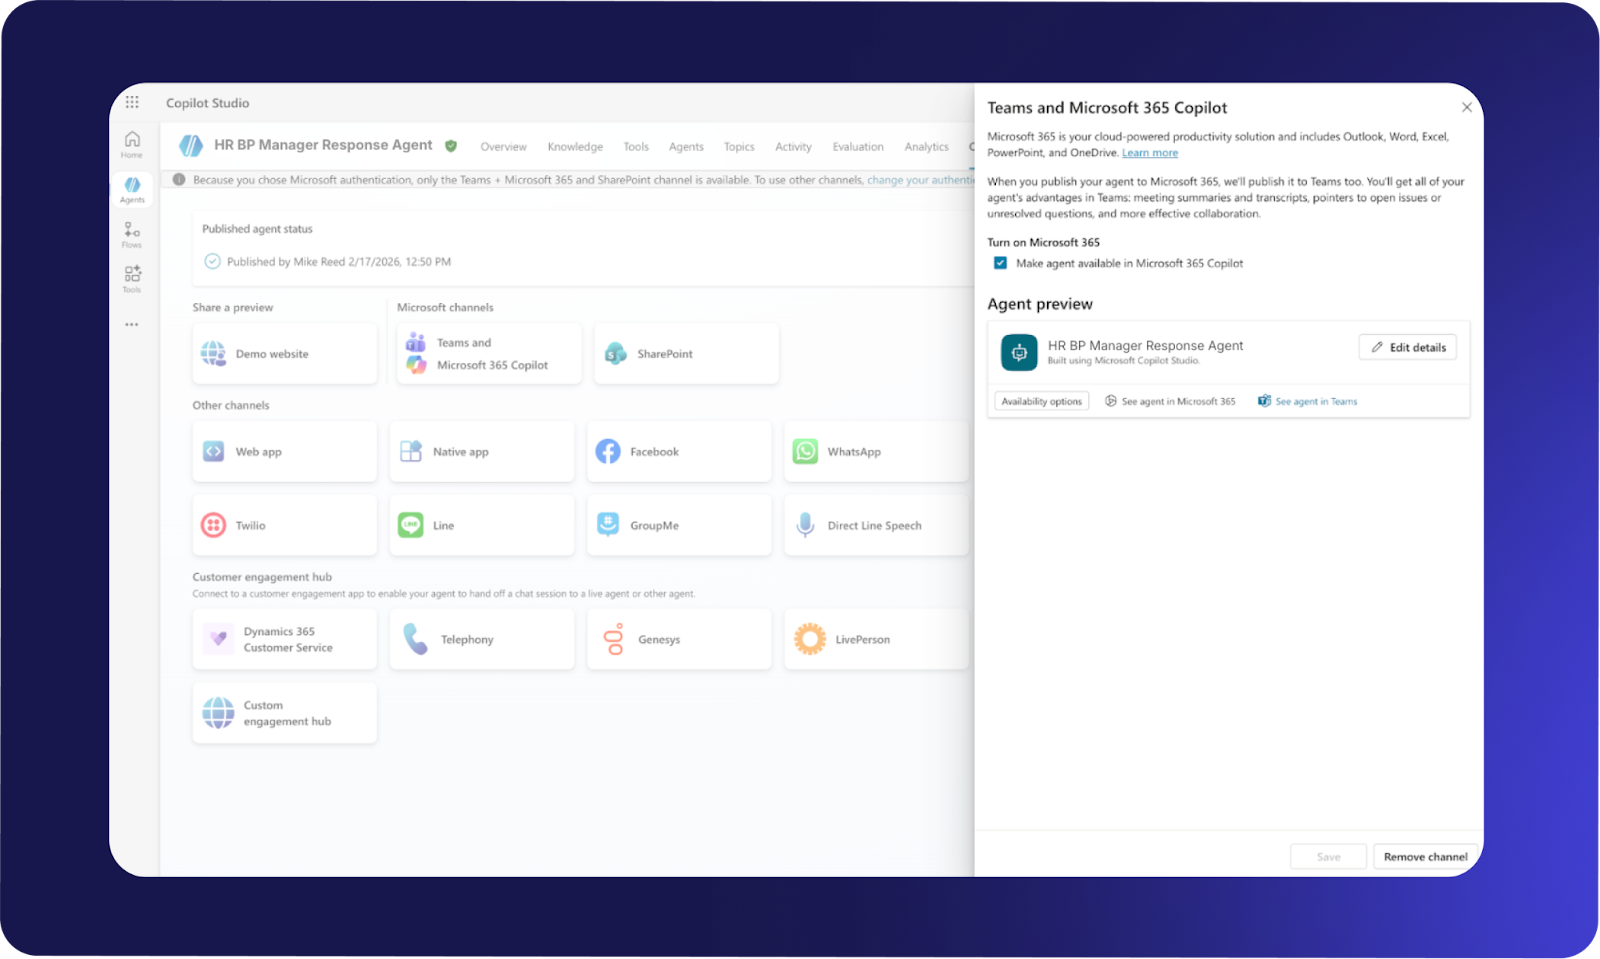Viewport: 1600px width, 959px height.
Task: Switch to the Knowledge tab
Action: 575,147
